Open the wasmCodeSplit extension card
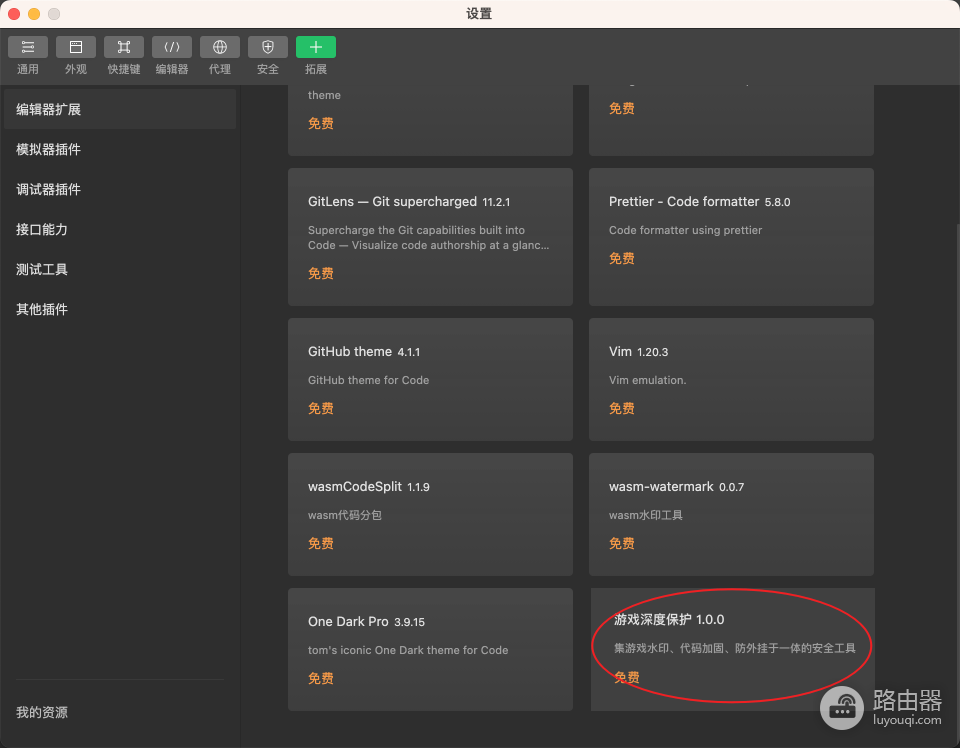This screenshot has height=748, width=960. (430, 514)
